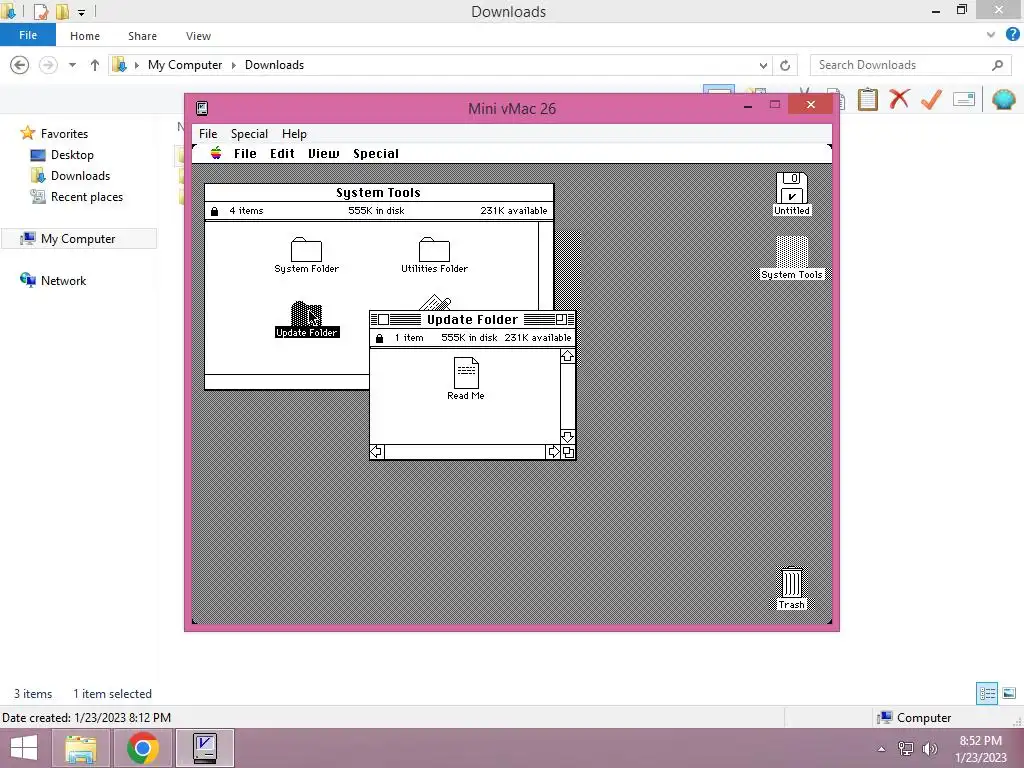
Task: Click the Downloads breadcrumb in address bar
Action: [274, 65]
